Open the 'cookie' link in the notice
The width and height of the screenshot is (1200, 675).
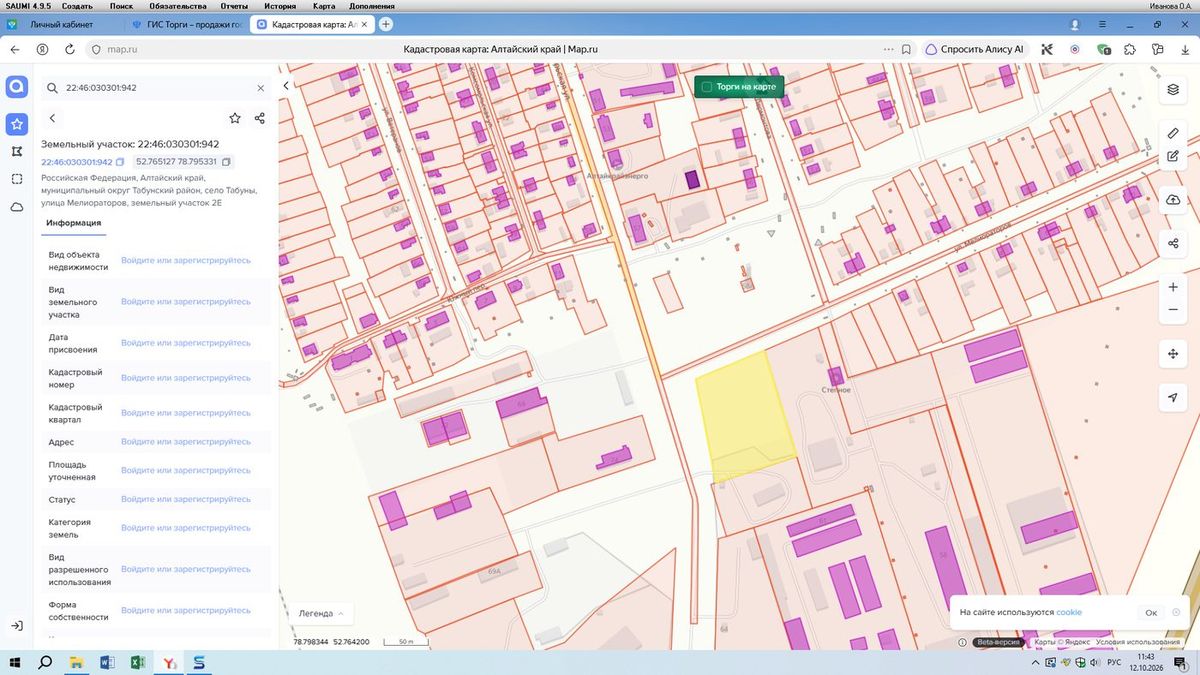coord(1069,612)
